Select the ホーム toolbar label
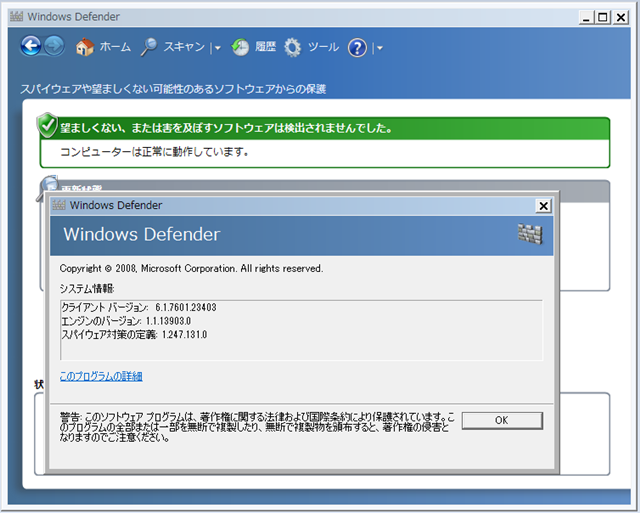Screen dimensions: 640x513 [x=115, y=47]
